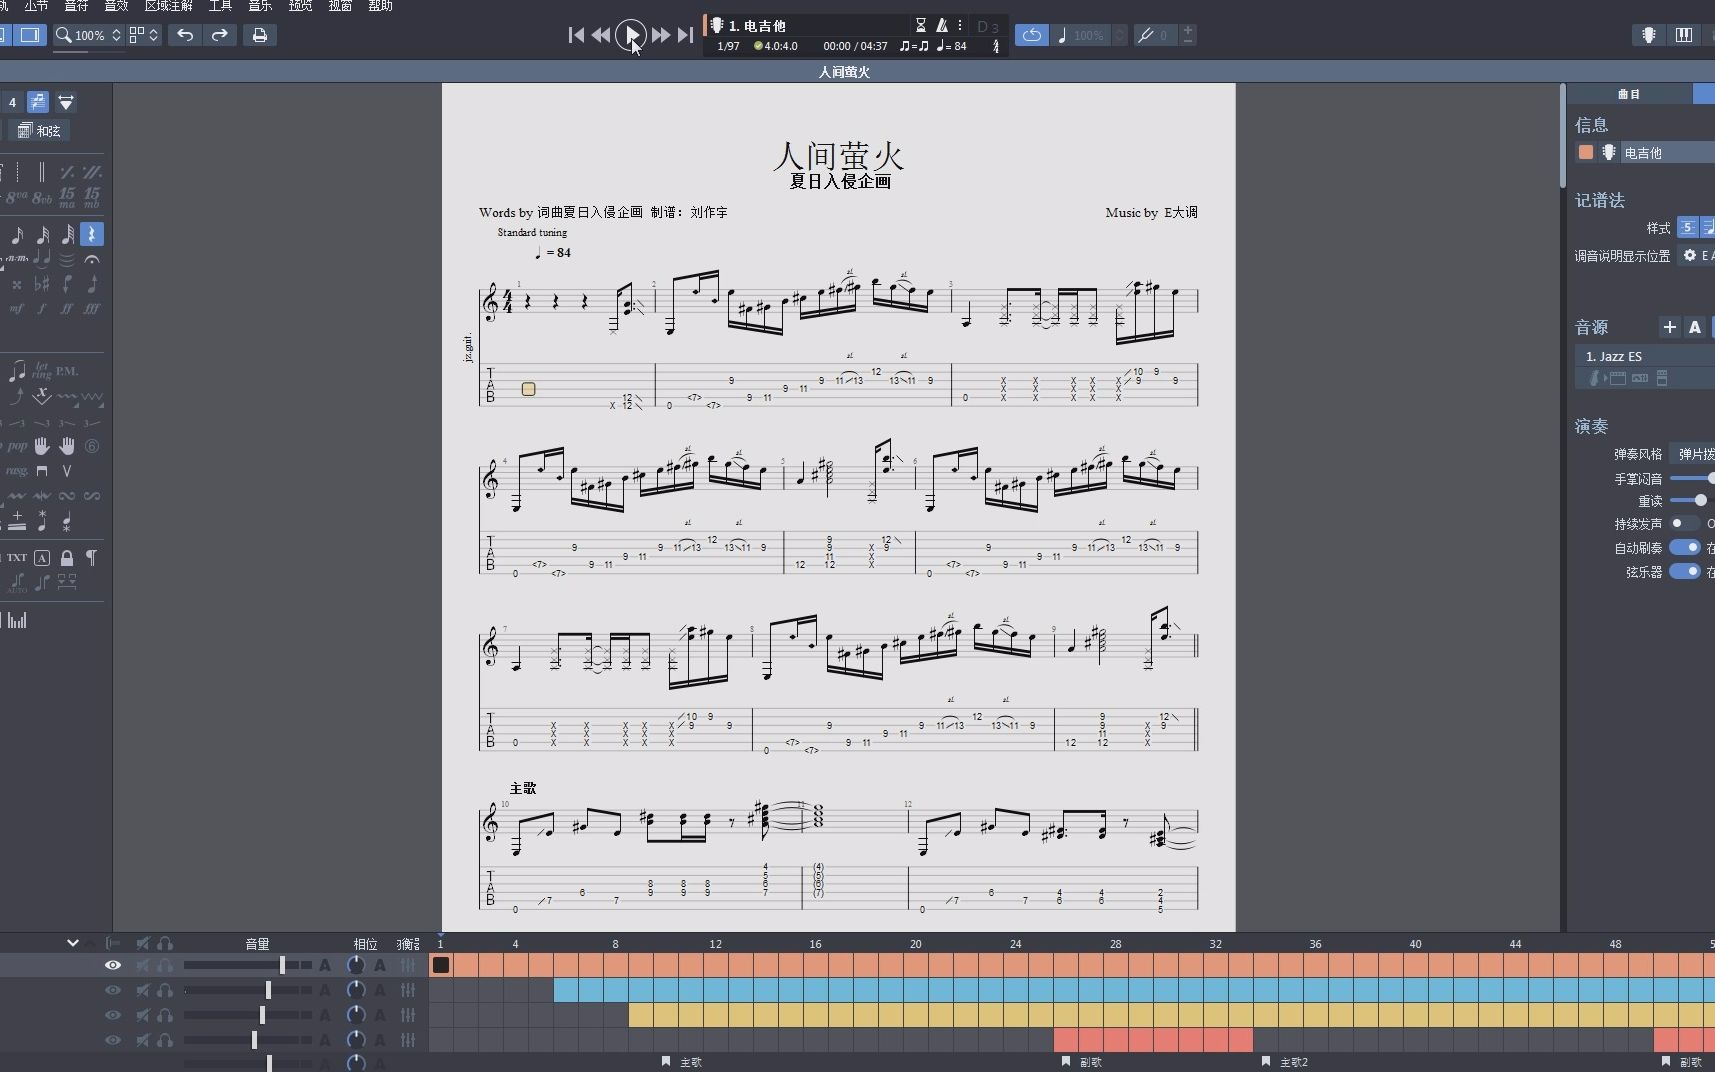Screen dimensions: 1715x1072
Task: Toggle the metronome icon
Action: 942,26
